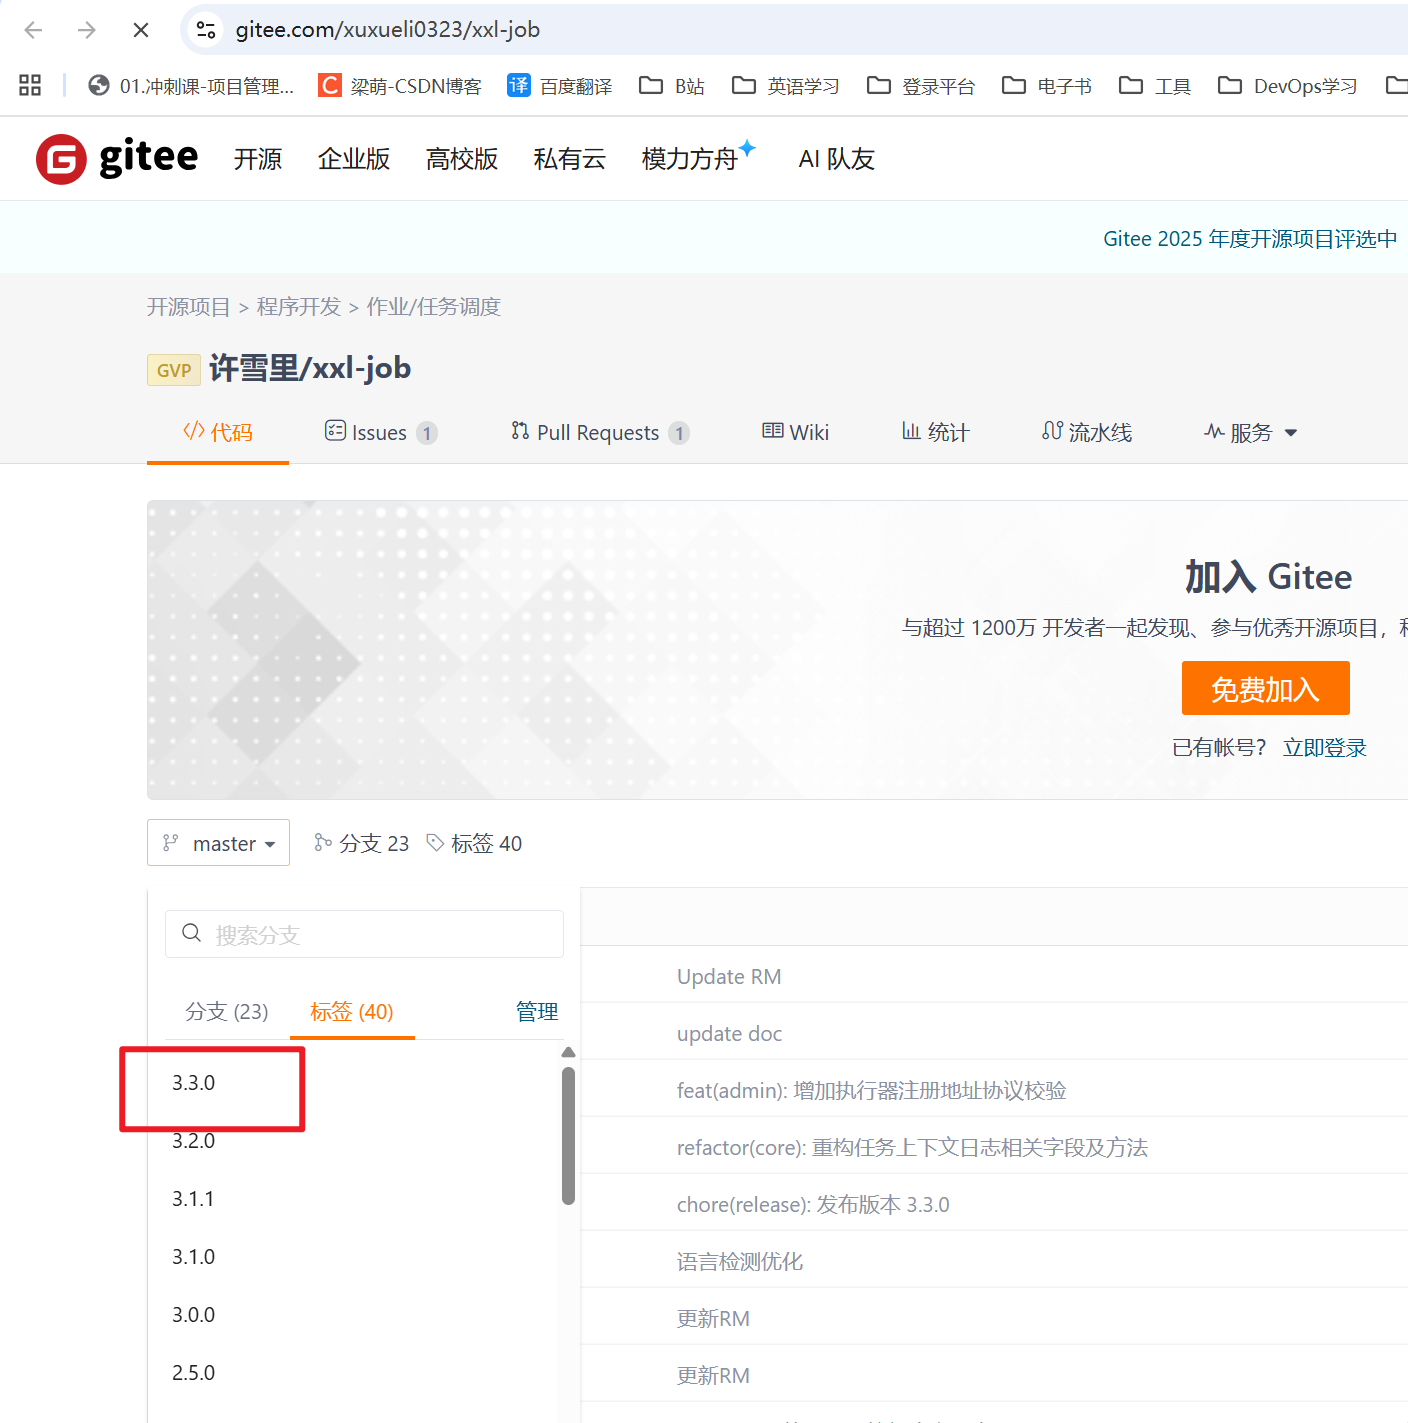Open the 登录平台 bookmark folder
Viewport: 1408px width, 1423px height.
(921, 86)
